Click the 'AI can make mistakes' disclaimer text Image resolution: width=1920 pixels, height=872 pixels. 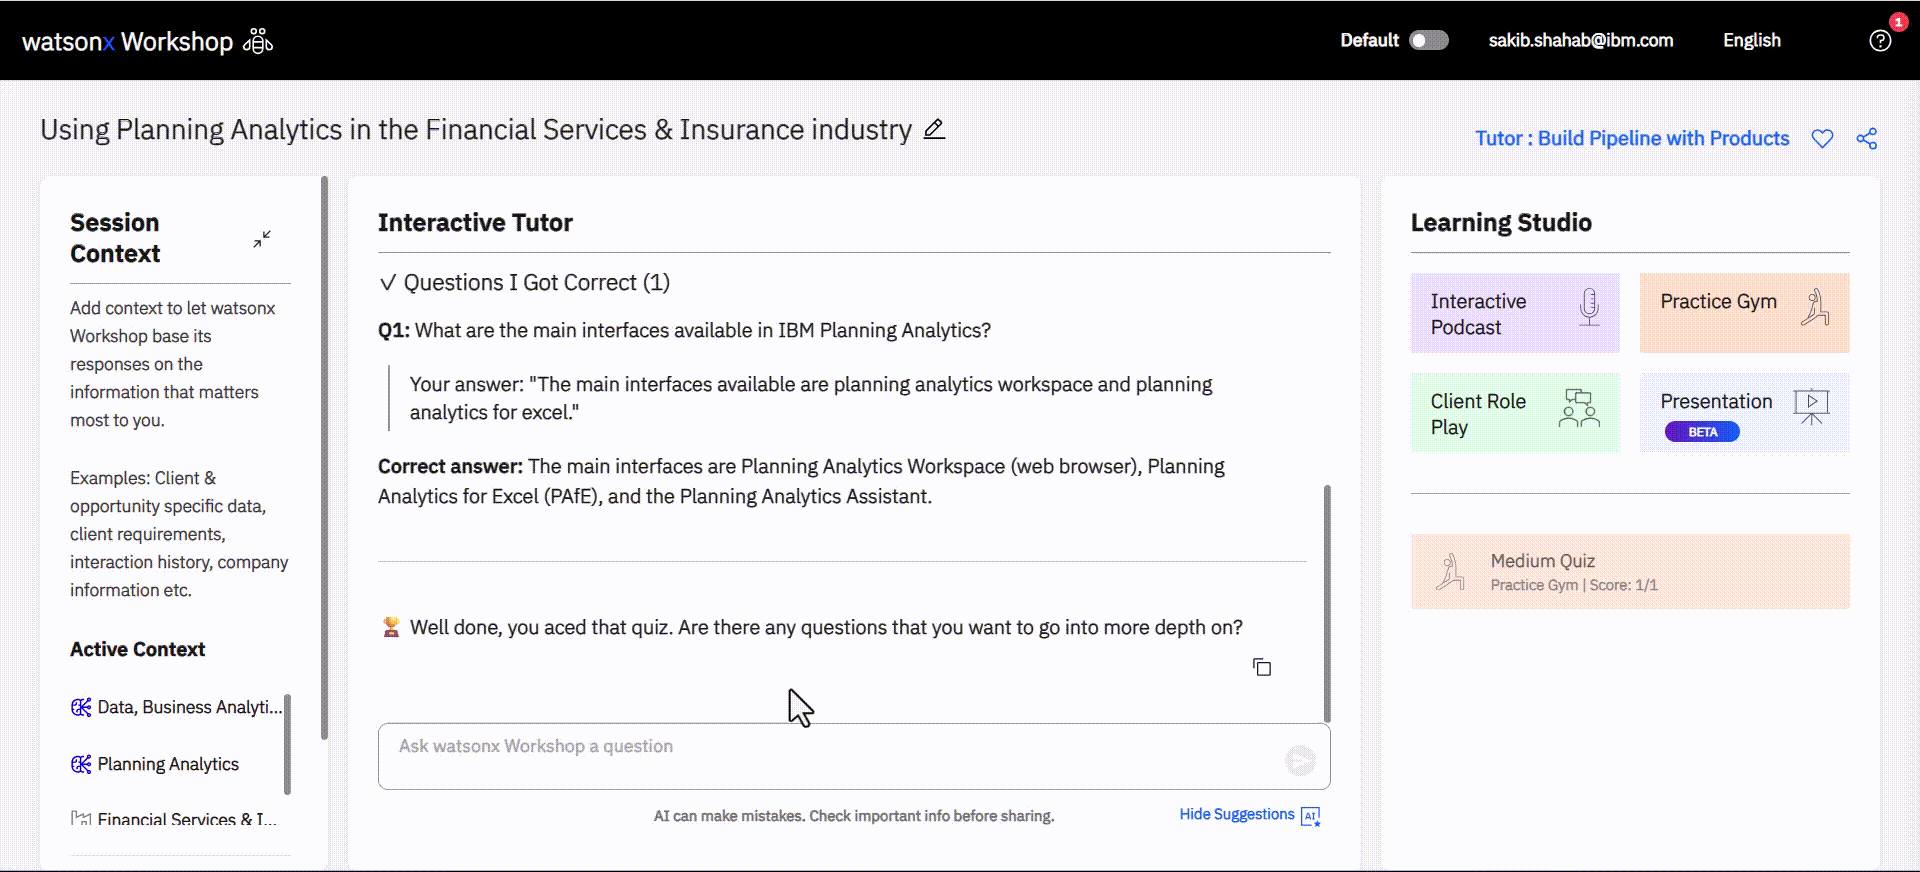[x=854, y=816]
